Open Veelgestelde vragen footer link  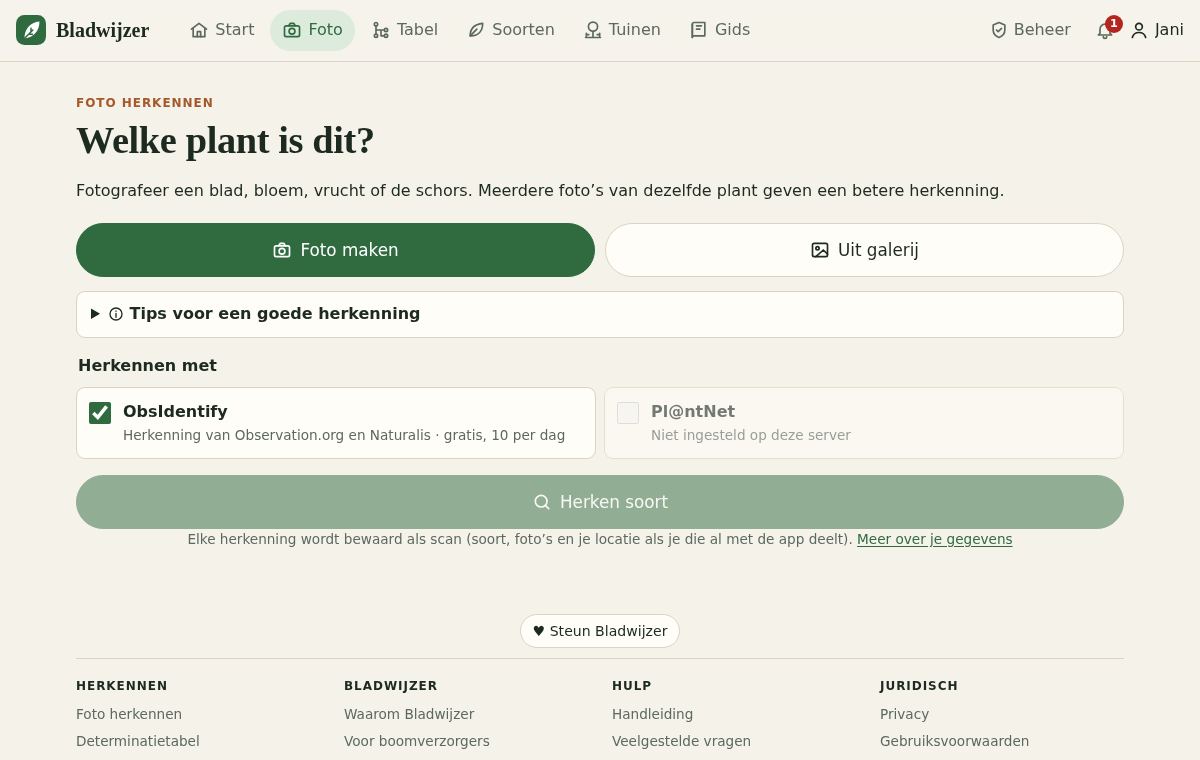pyautogui.click(x=681, y=741)
